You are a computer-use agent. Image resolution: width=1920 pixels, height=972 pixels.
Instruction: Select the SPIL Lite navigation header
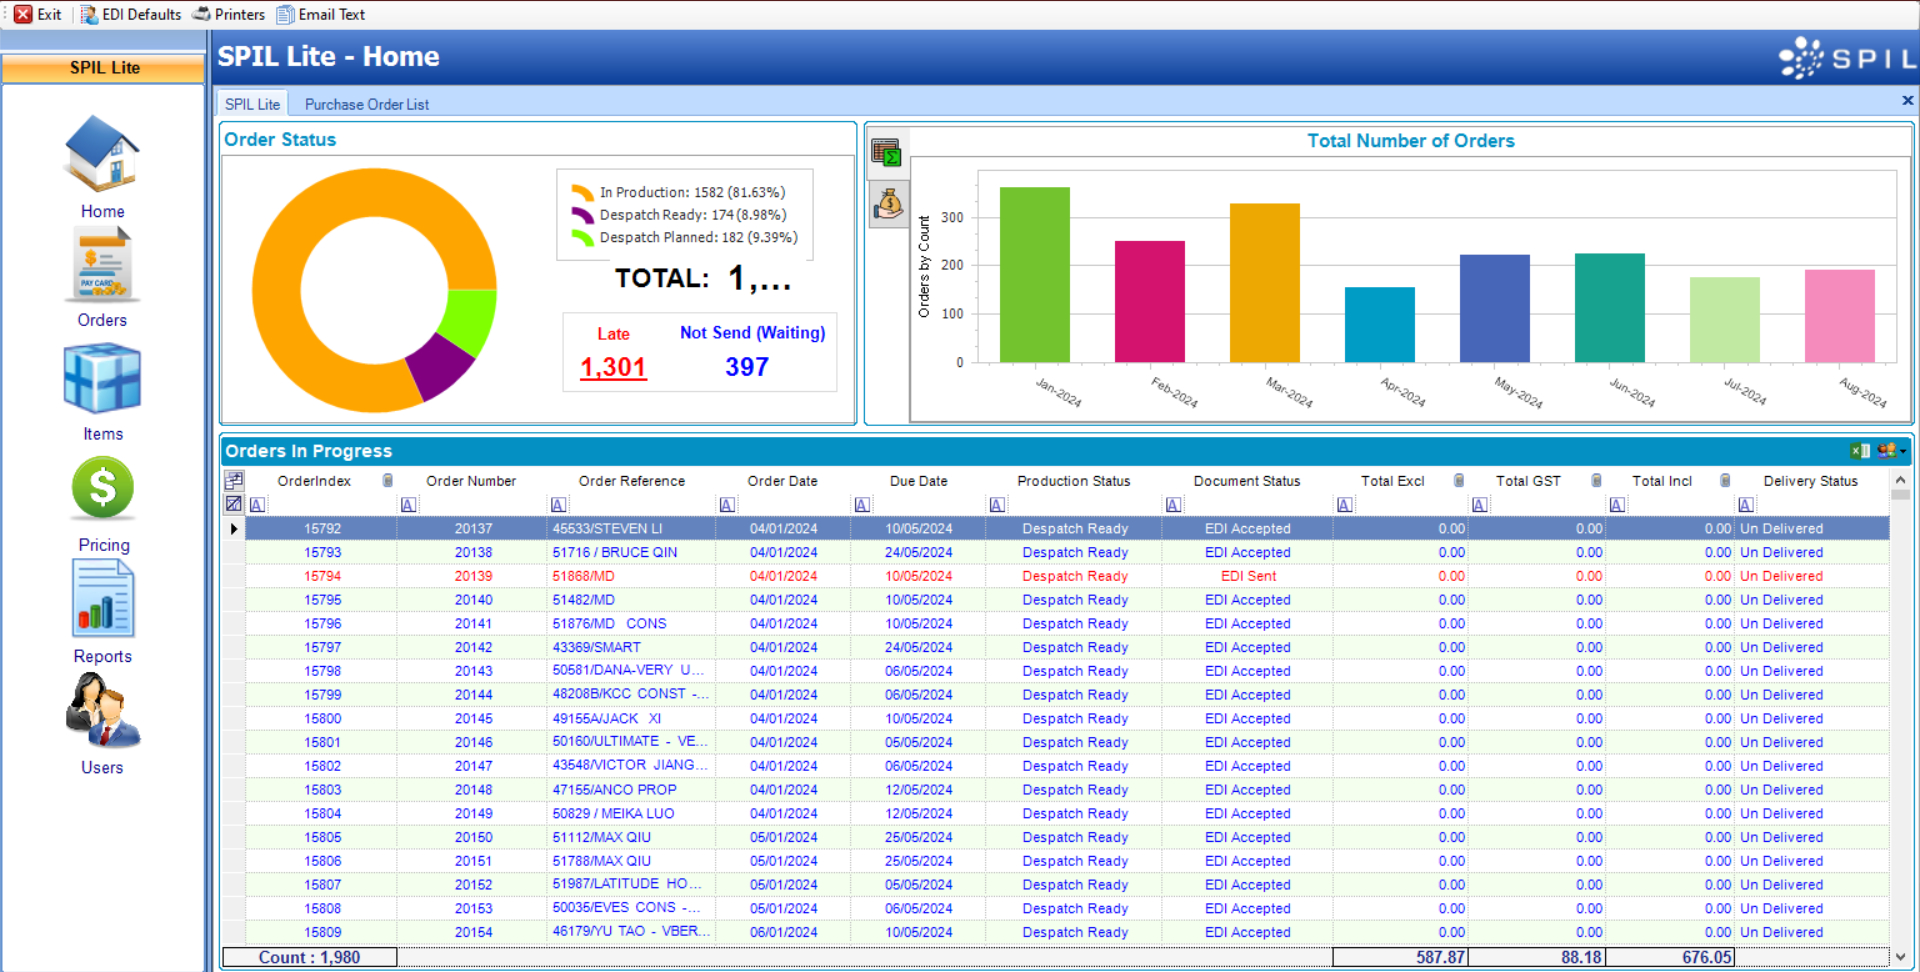click(x=103, y=68)
